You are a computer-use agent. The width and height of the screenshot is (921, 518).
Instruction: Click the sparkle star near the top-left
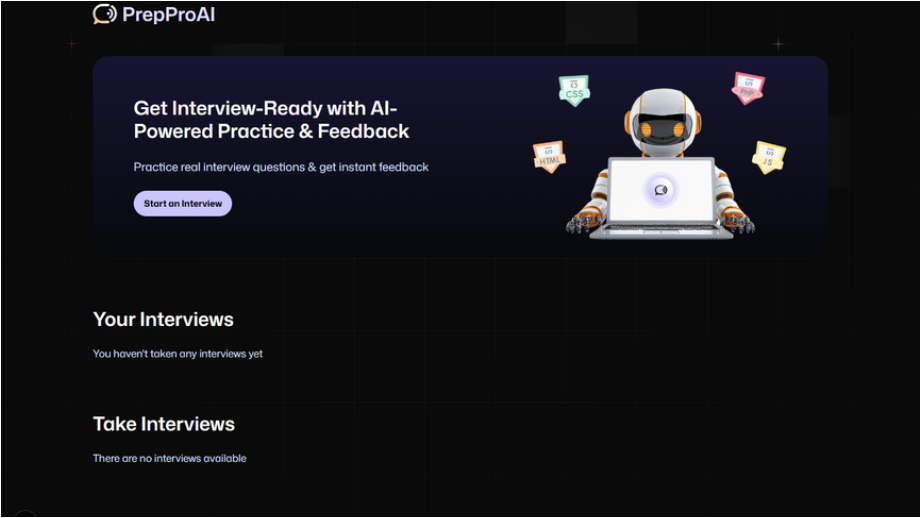pos(70,44)
